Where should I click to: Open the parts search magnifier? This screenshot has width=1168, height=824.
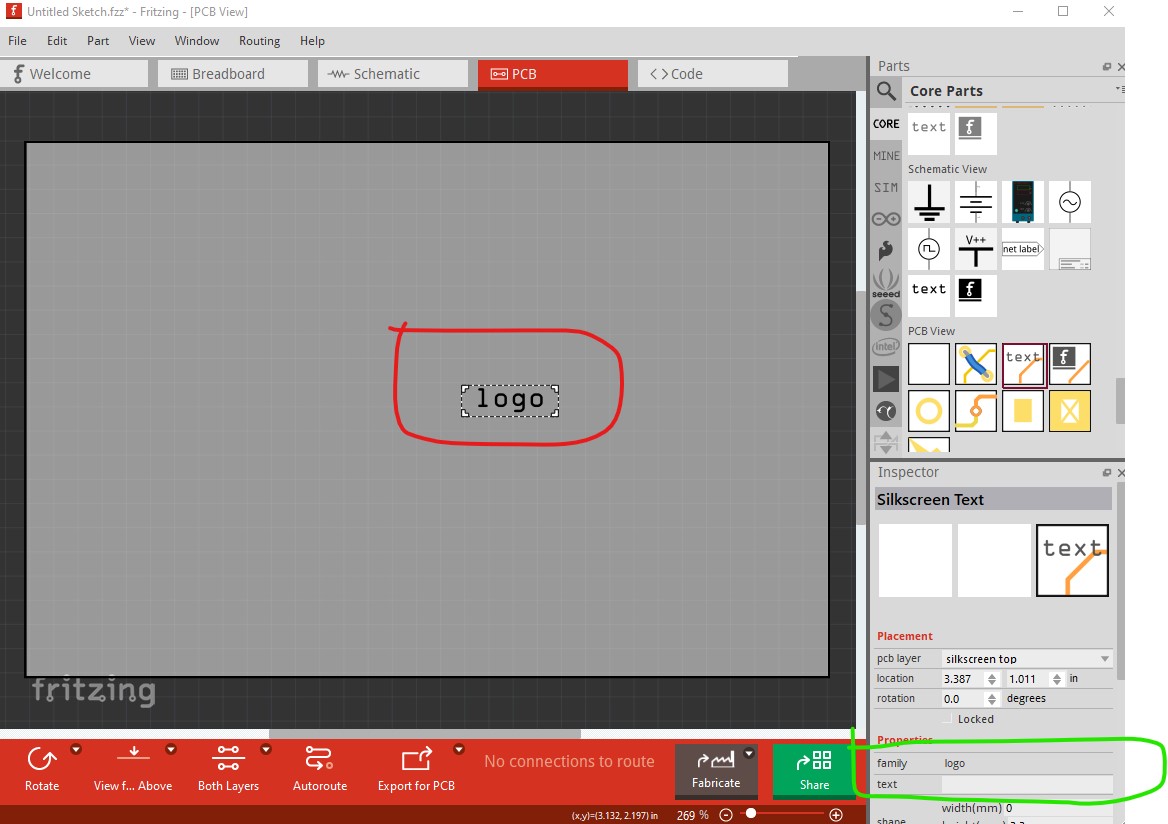[886, 92]
